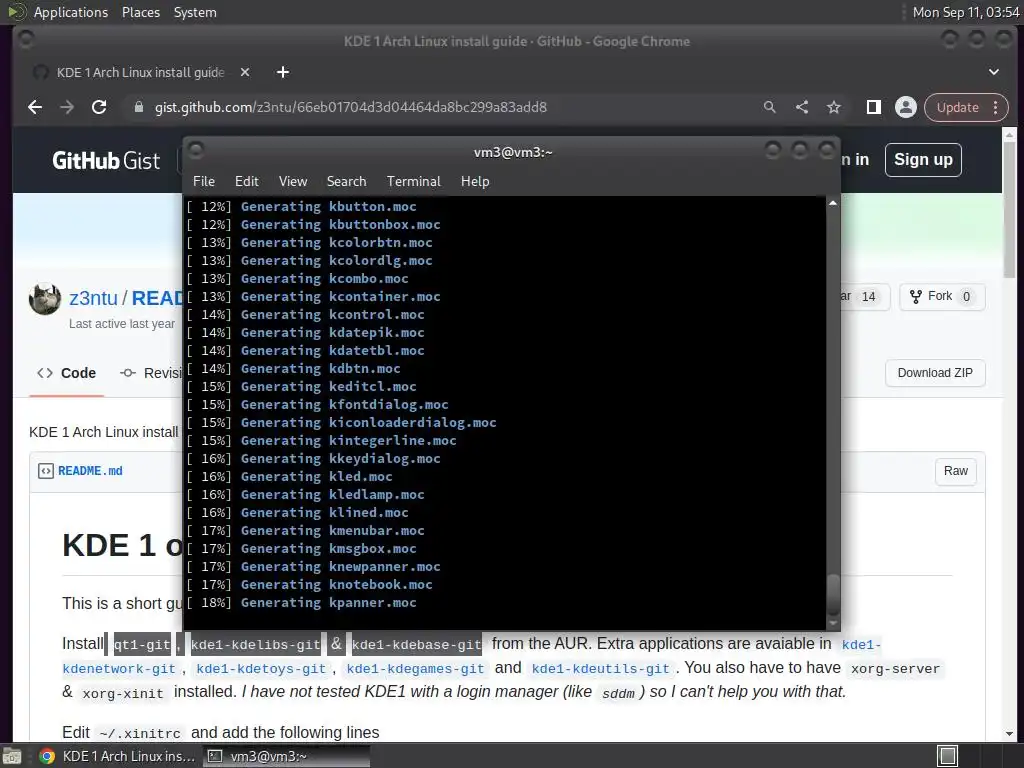The height and width of the screenshot is (768, 1024).
Task: Click the zoom magnifier icon in address bar
Action: click(x=770, y=107)
